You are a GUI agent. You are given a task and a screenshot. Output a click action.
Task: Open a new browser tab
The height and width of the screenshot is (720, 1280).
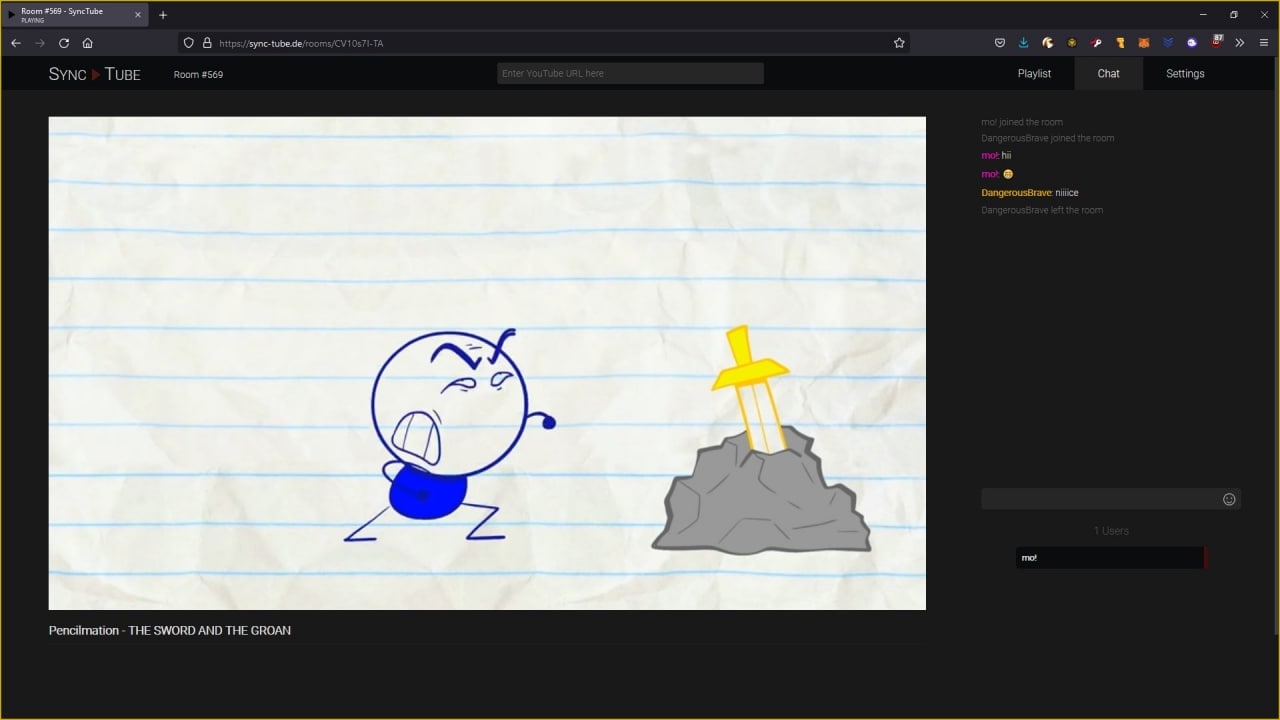point(163,15)
